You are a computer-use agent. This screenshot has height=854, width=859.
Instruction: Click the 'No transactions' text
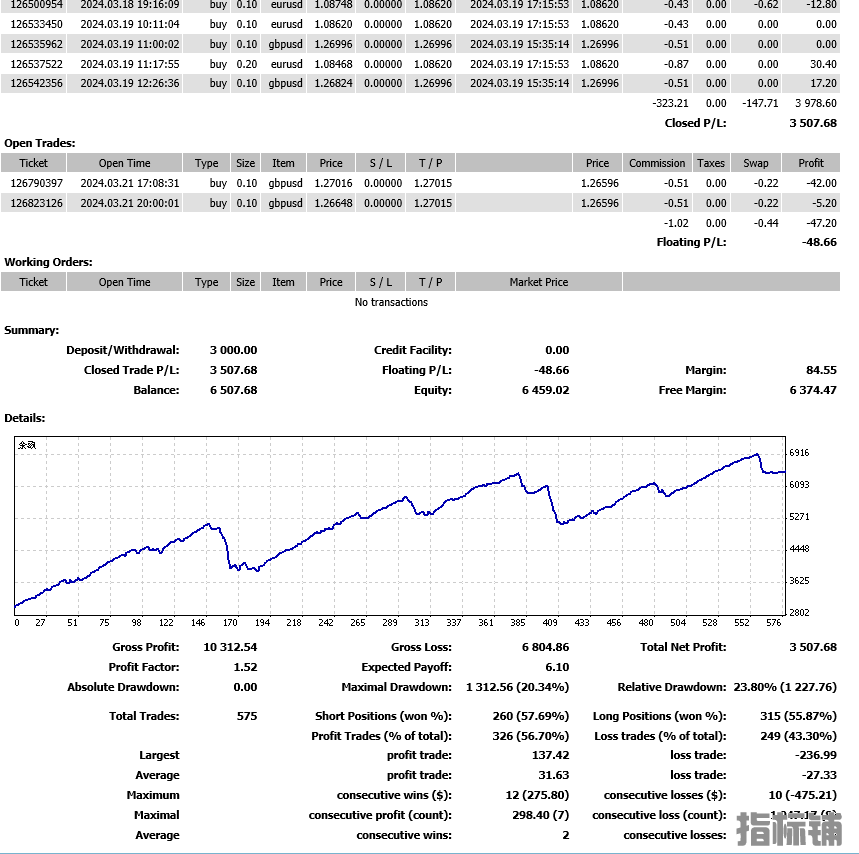coord(391,302)
